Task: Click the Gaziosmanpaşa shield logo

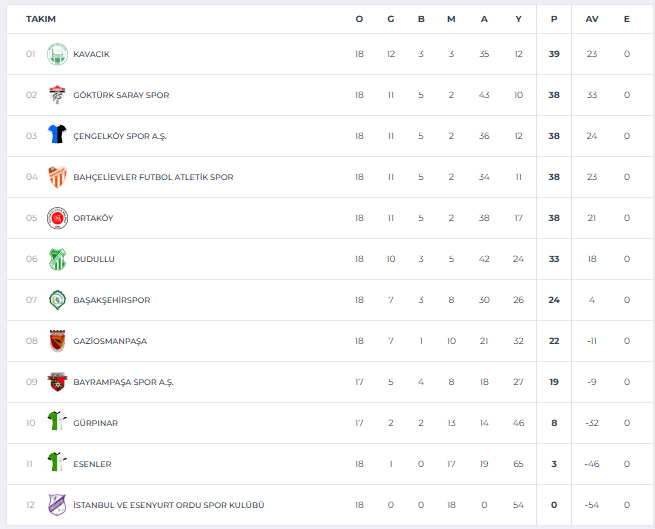Action: (57, 341)
